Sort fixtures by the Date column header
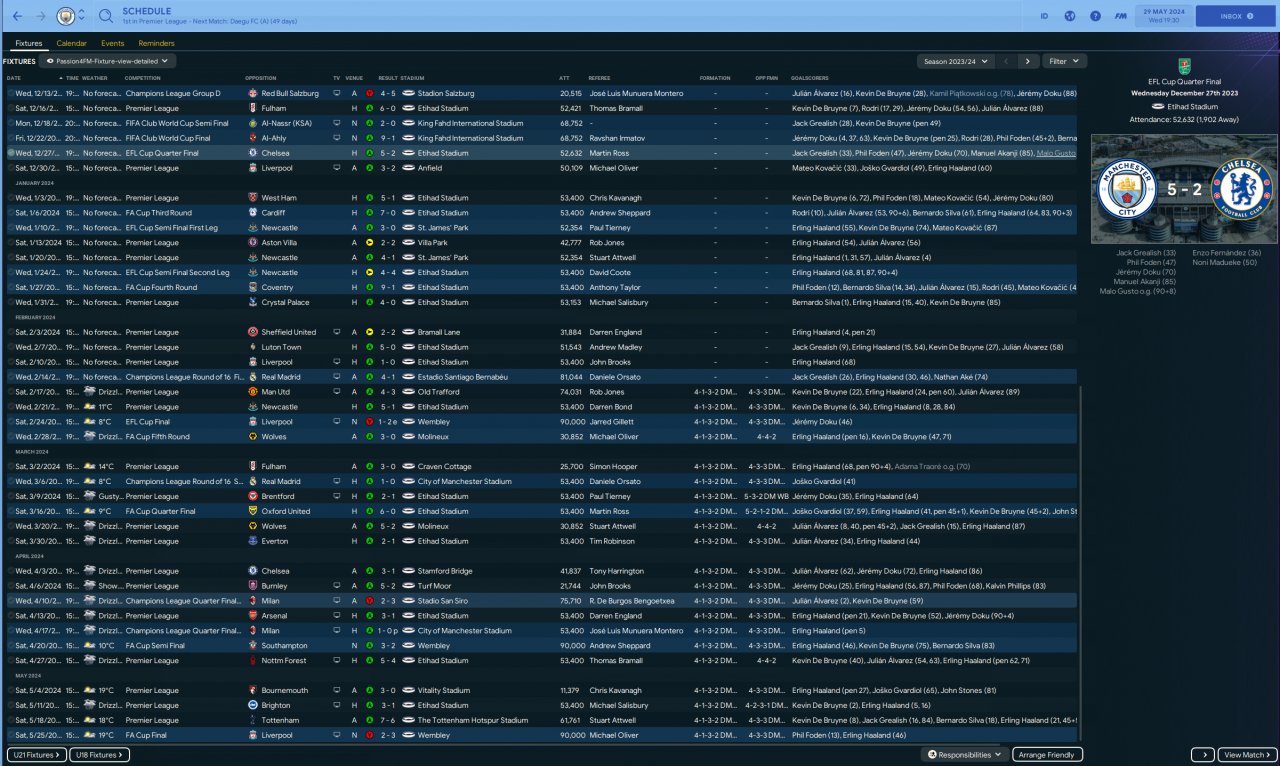The width and height of the screenshot is (1280, 766). point(14,77)
